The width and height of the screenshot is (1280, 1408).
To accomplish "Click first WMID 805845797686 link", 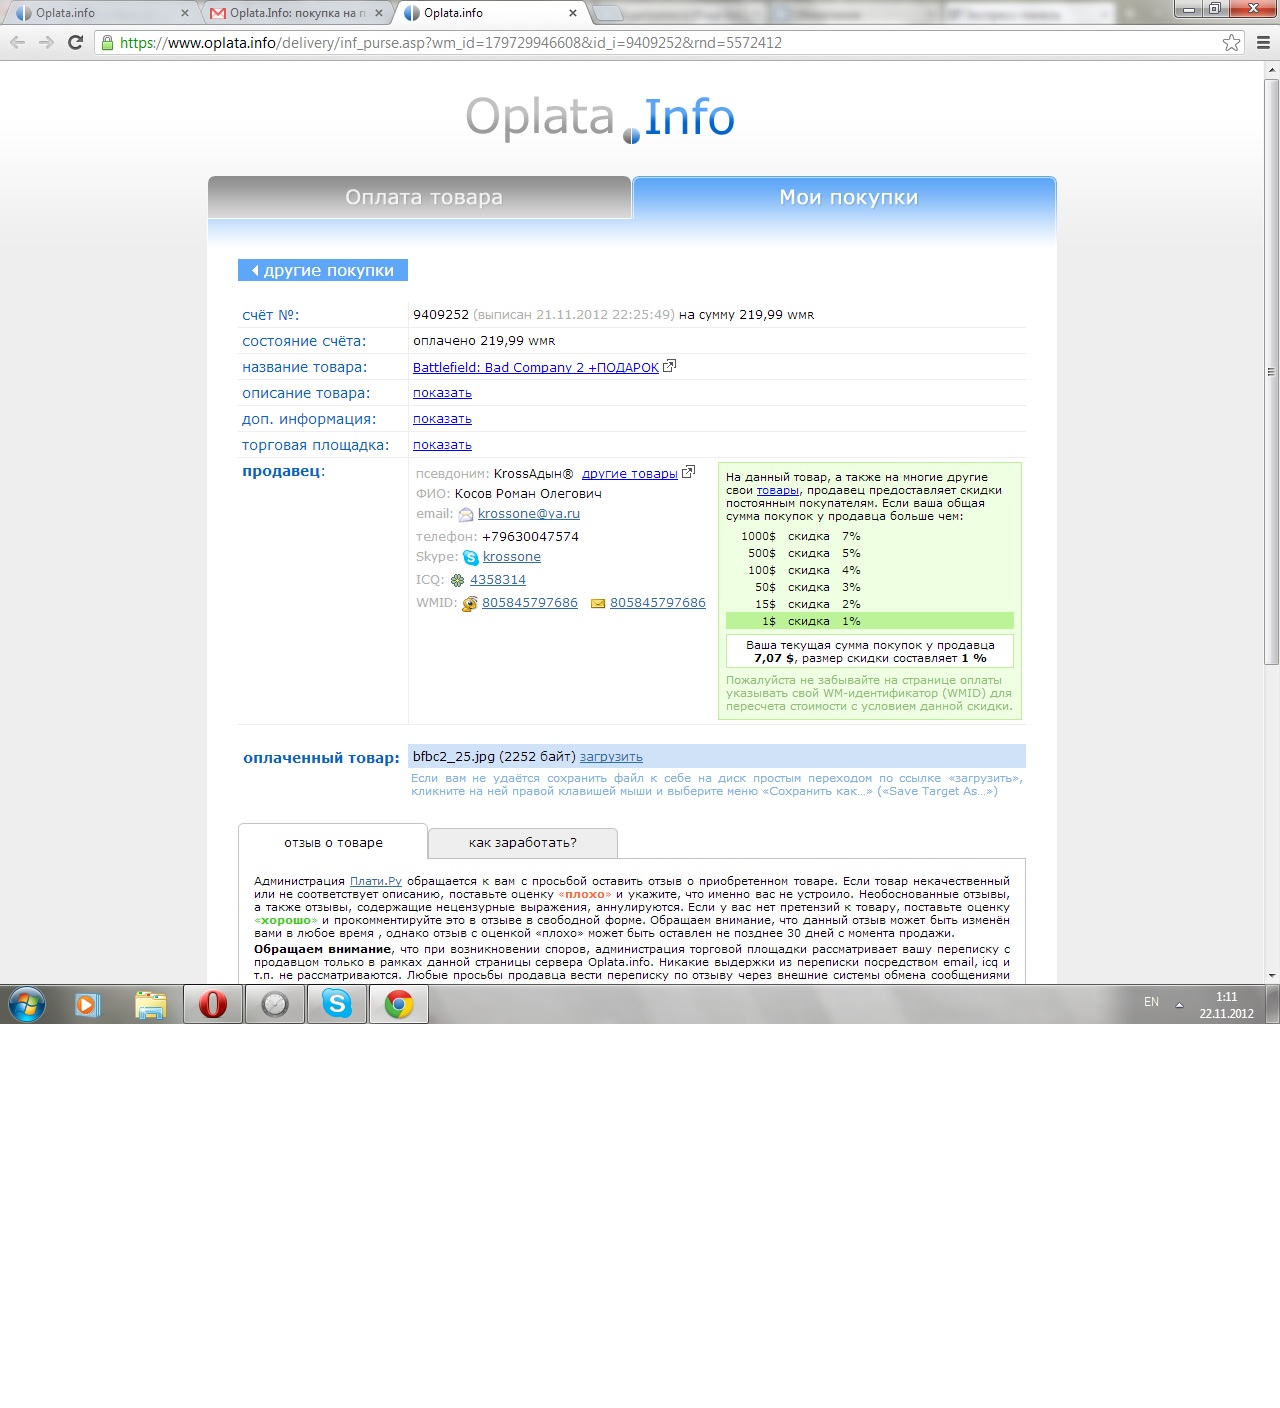I will point(530,603).
